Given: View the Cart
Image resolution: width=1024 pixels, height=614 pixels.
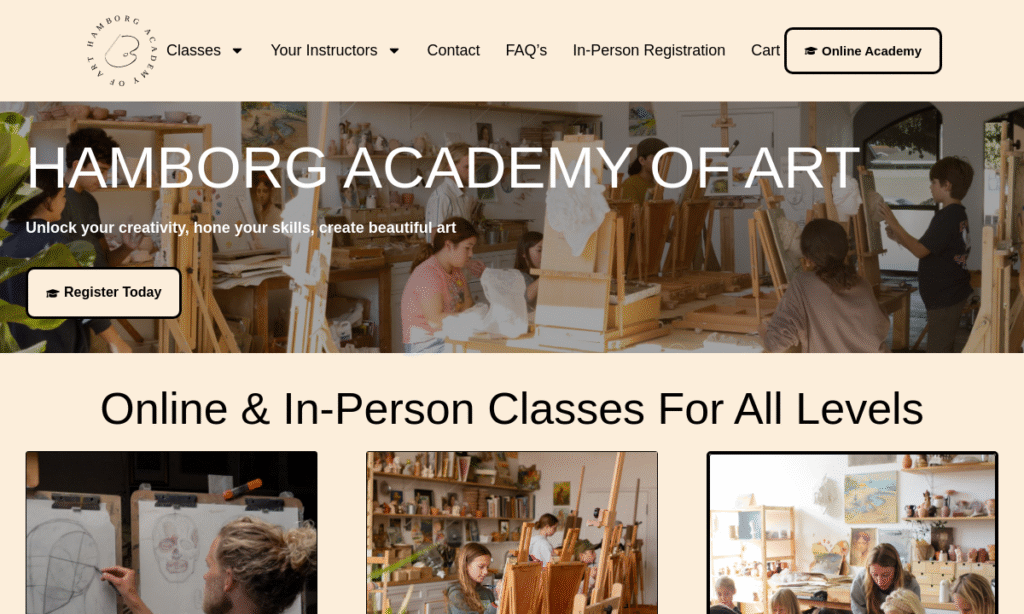Looking at the screenshot, I should (765, 50).
